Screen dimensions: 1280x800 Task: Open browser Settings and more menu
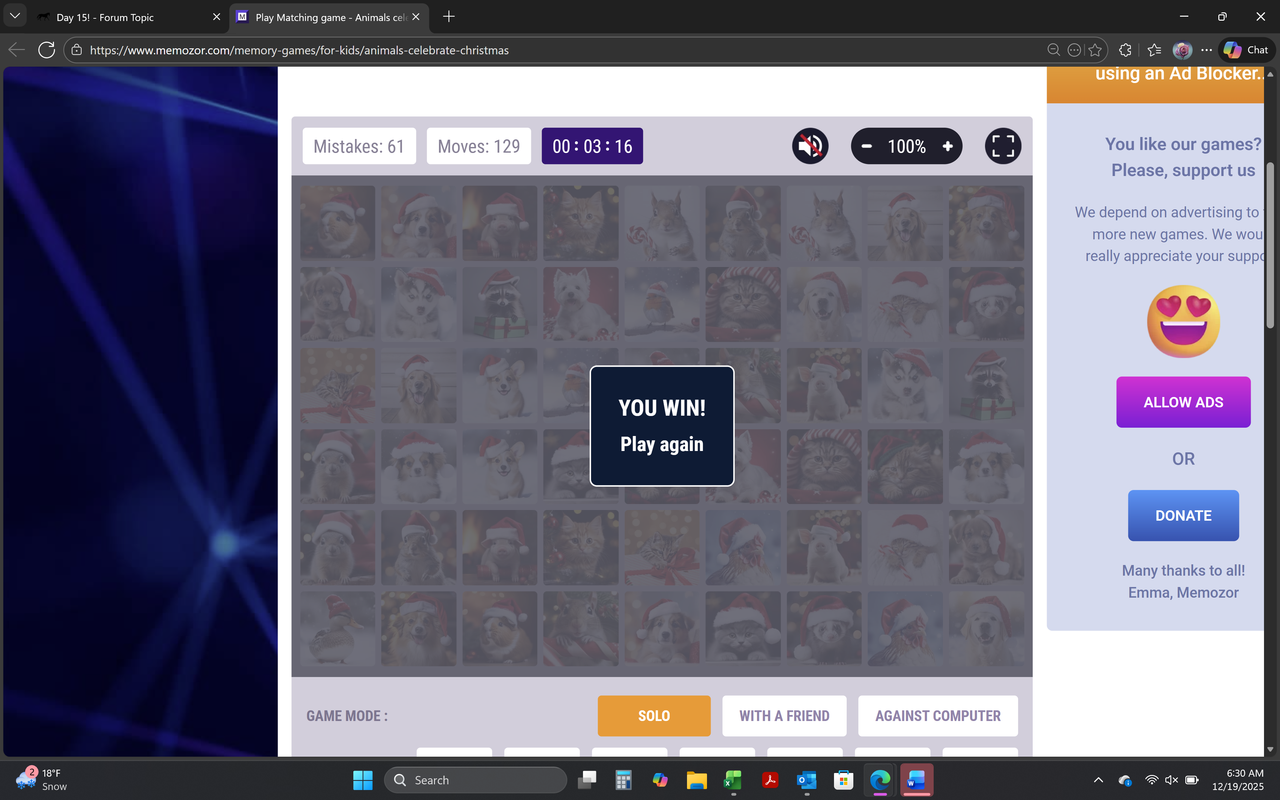point(1206,50)
